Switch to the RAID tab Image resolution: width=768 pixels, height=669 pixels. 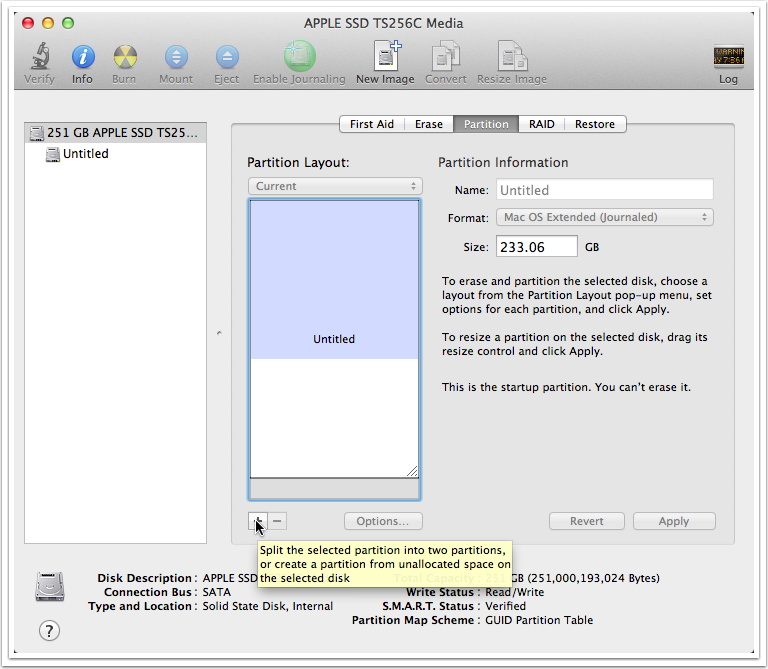coord(541,124)
